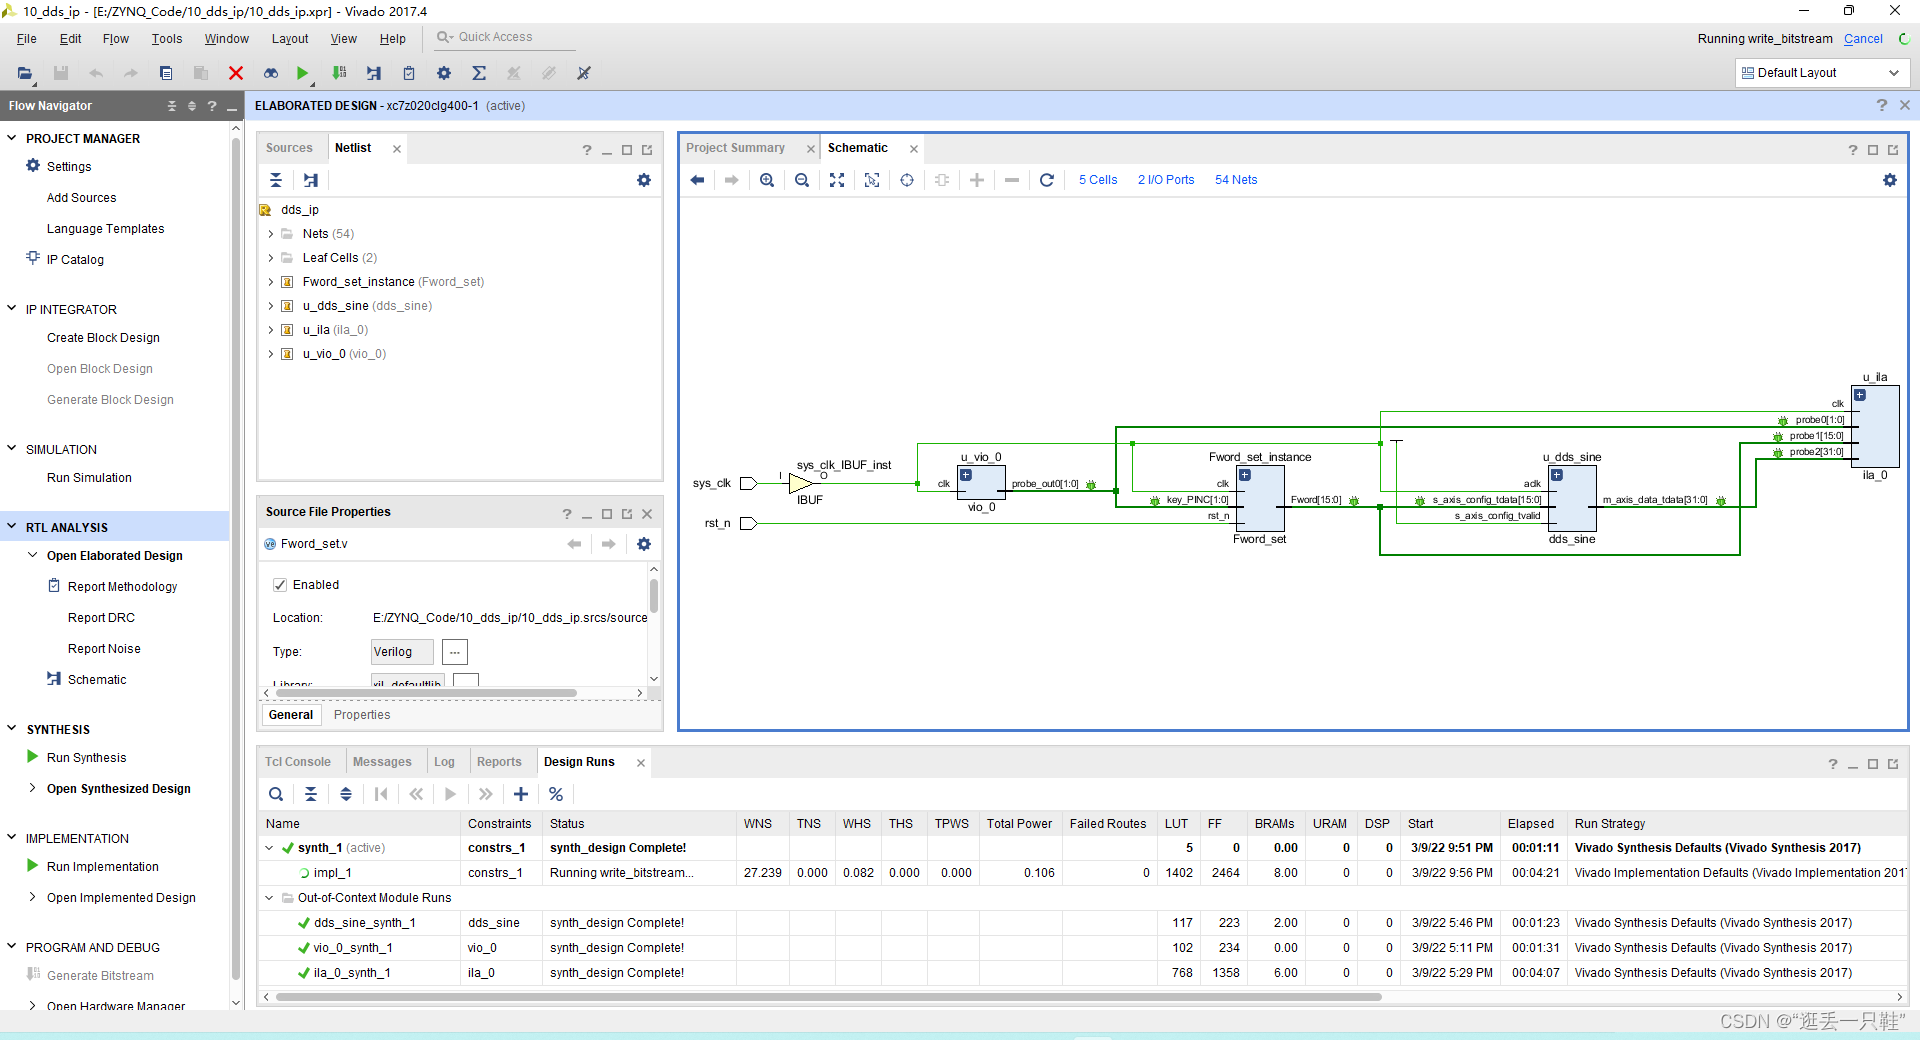The height and width of the screenshot is (1040, 1920).
Task: Click Run Implementation in Flow Navigator
Action: point(103,867)
